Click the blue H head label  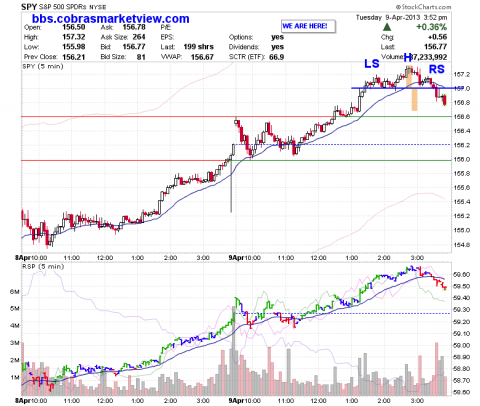point(408,58)
